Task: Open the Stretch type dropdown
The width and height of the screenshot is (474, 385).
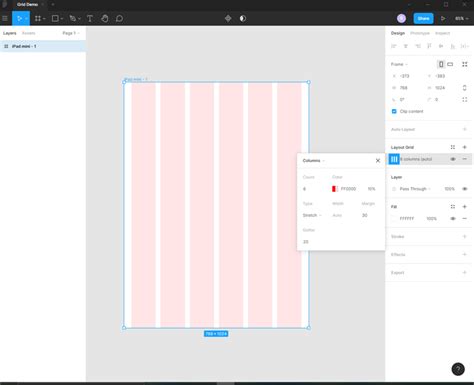Action: [312, 215]
